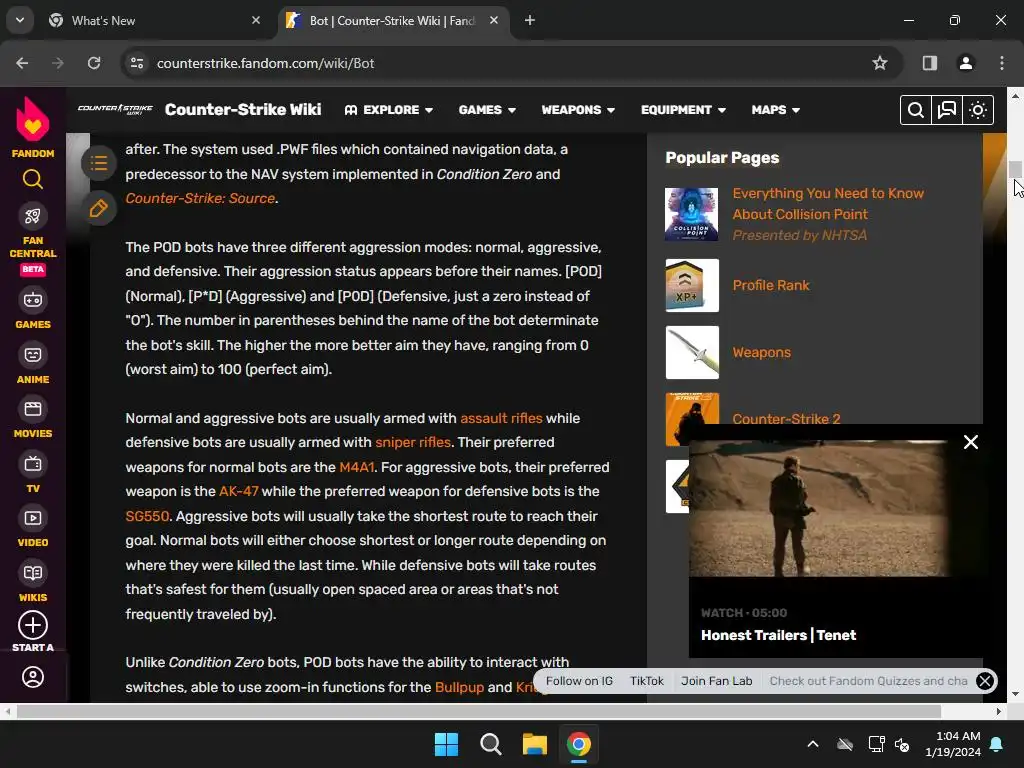
Task: Expand the Equipment menu
Action: (x=683, y=110)
